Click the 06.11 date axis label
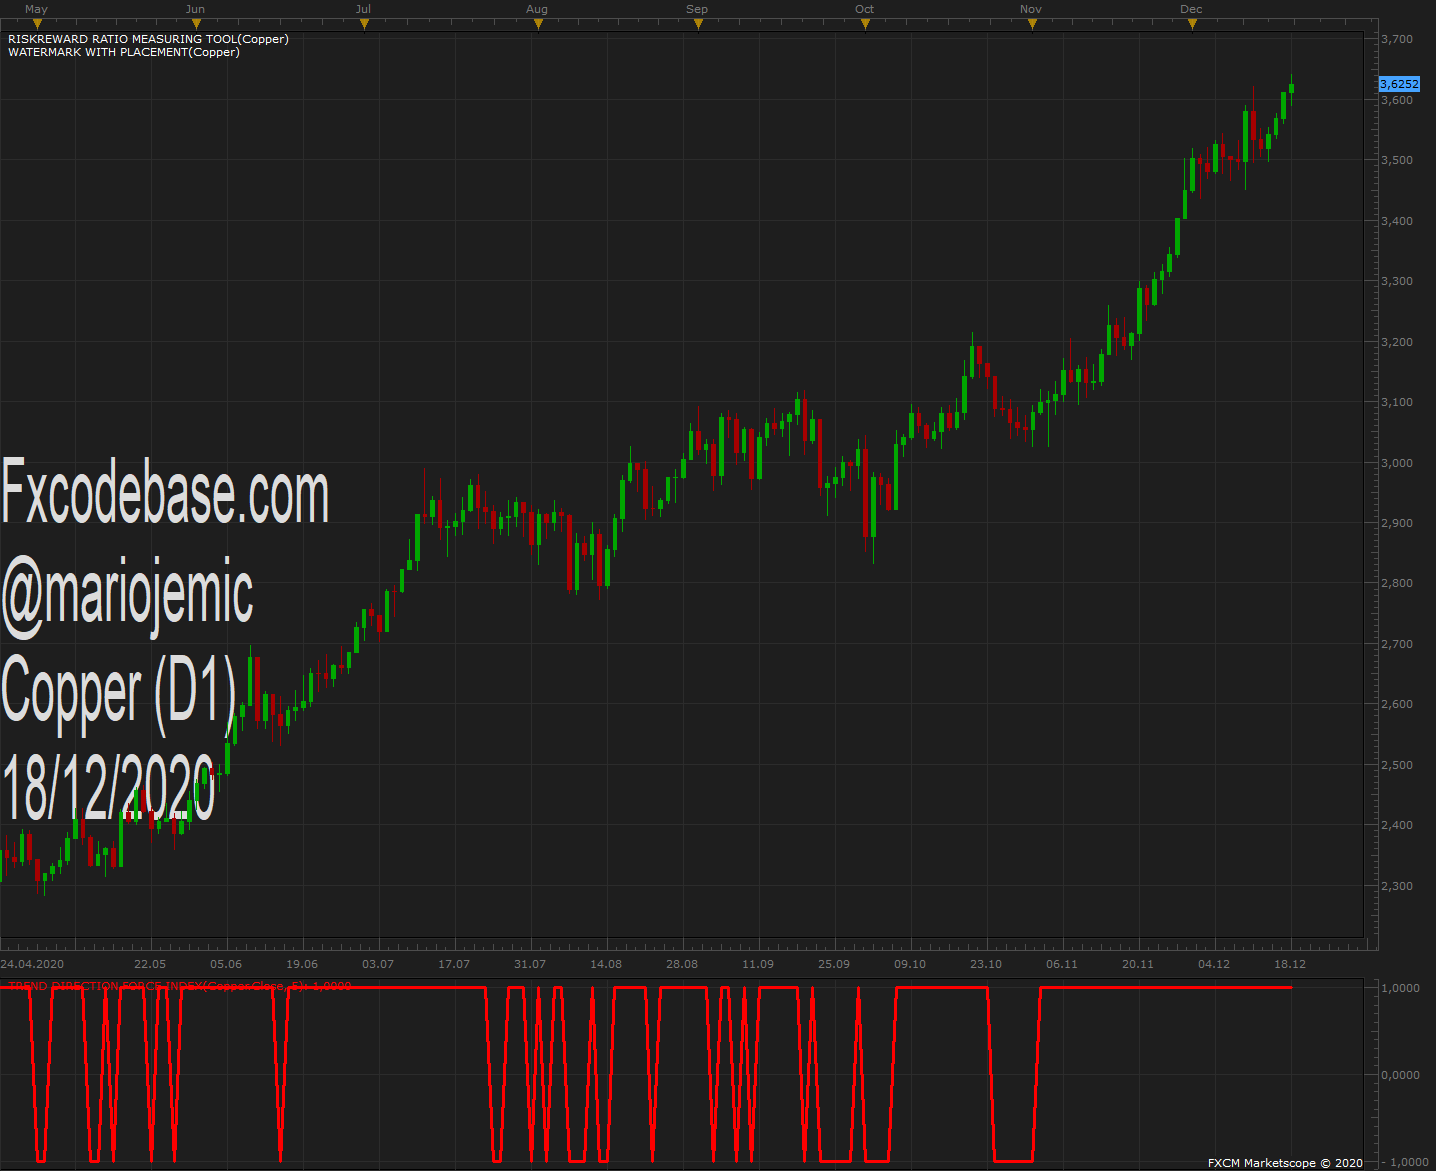 coord(1062,964)
